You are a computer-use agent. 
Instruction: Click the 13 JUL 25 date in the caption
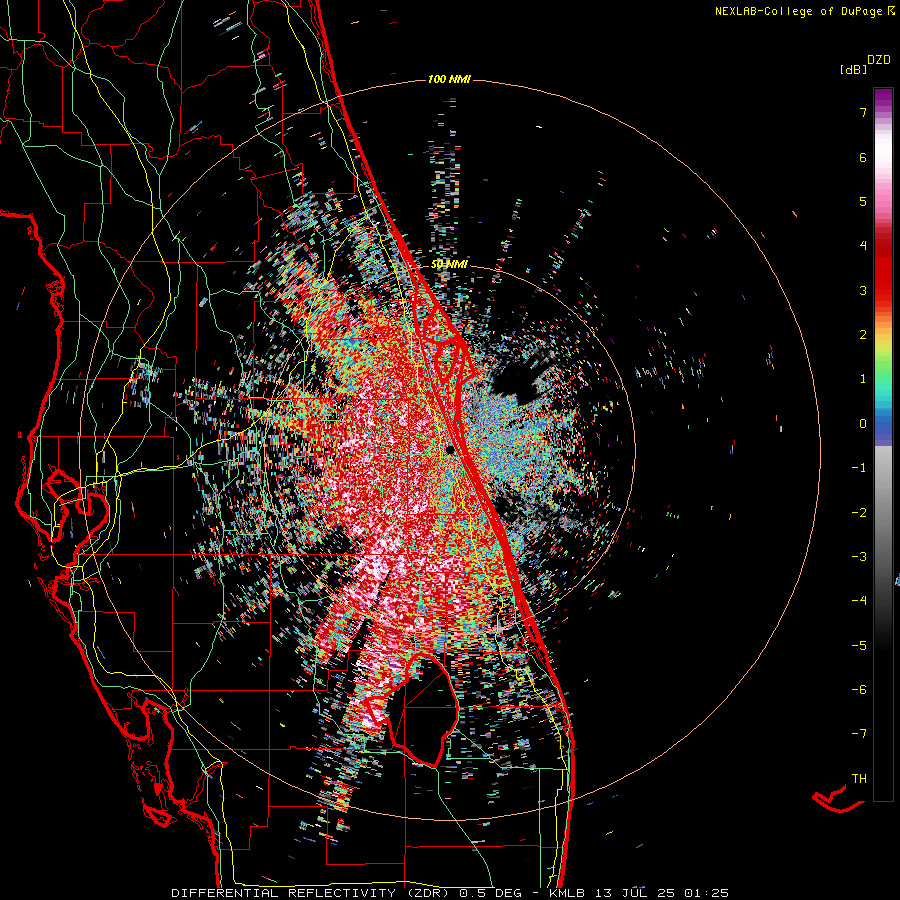[636, 893]
